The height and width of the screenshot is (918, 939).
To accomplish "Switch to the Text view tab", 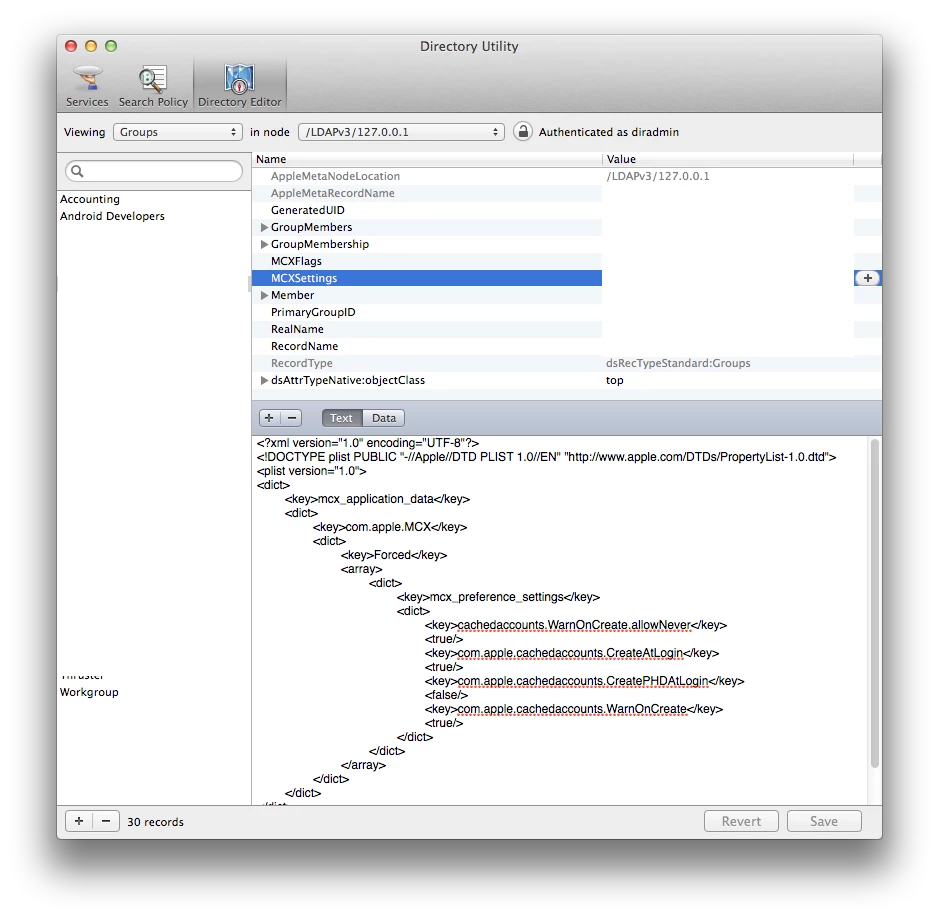I will pos(341,418).
